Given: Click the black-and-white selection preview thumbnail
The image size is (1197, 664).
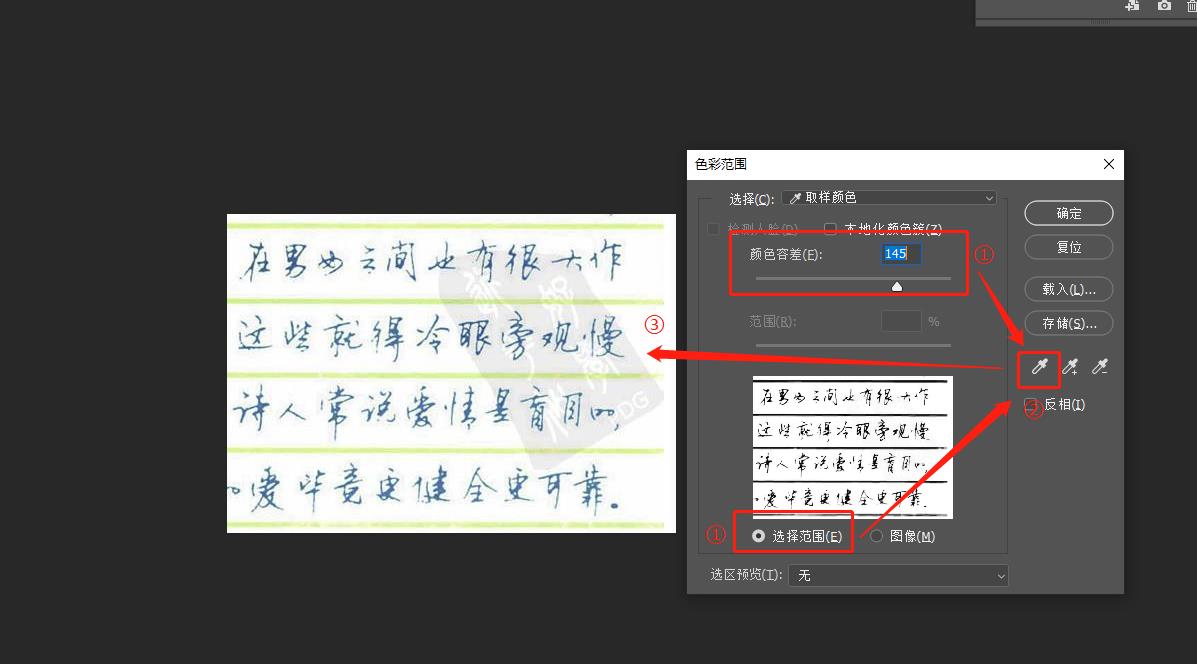Looking at the screenshot, I should pyautogui.click(x=852, y=447).
